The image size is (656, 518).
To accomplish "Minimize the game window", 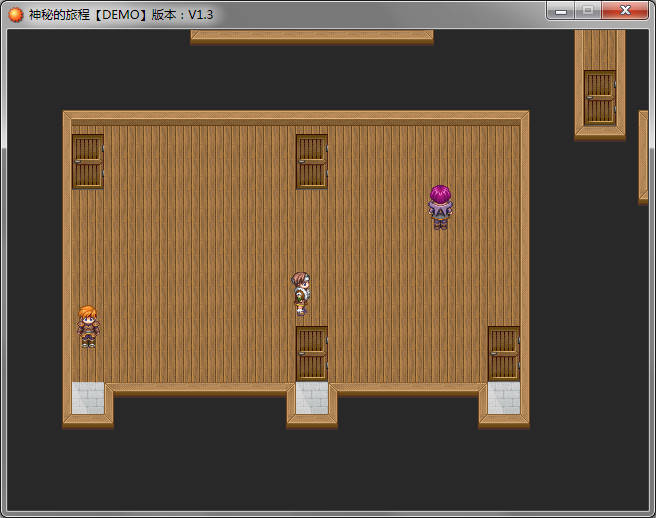I will point(561,11).
